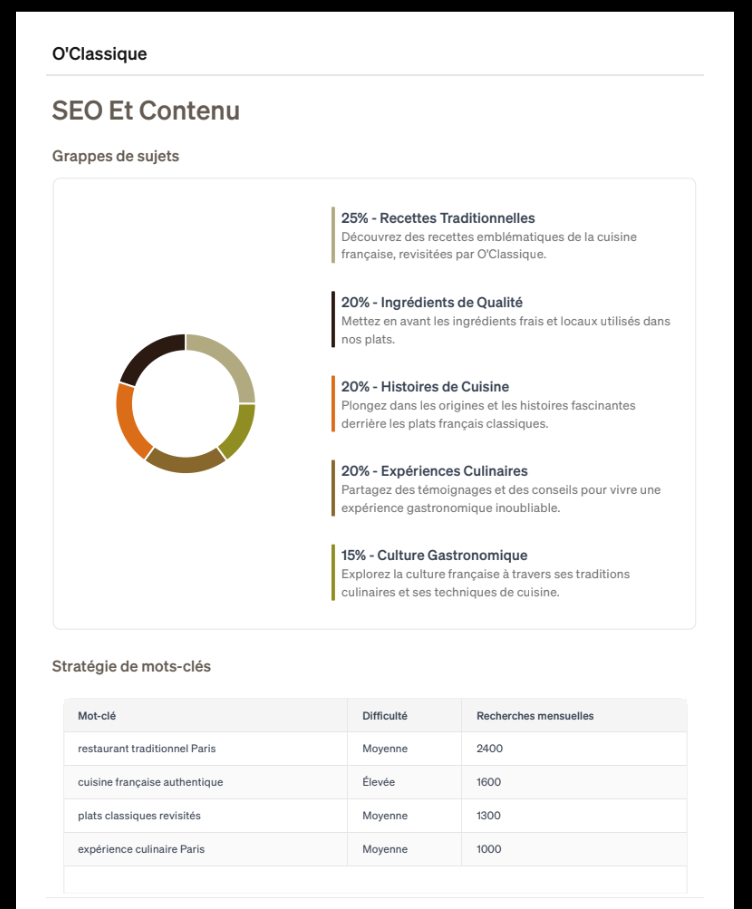Click the O'Classique header title
752x909 pixels.
[x=100, y=54]
